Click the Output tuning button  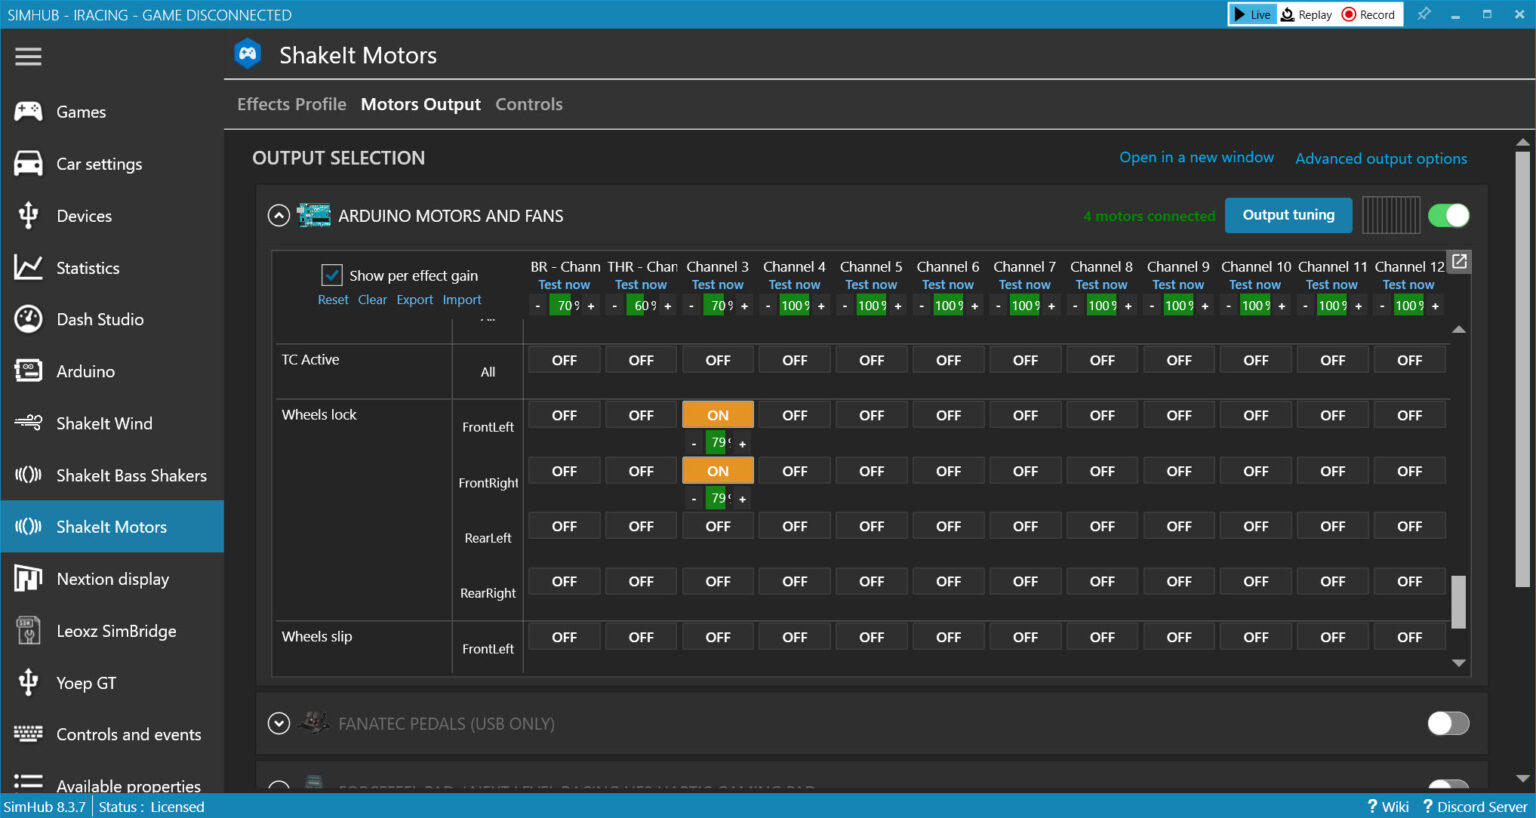click(x=1288, y=215)
